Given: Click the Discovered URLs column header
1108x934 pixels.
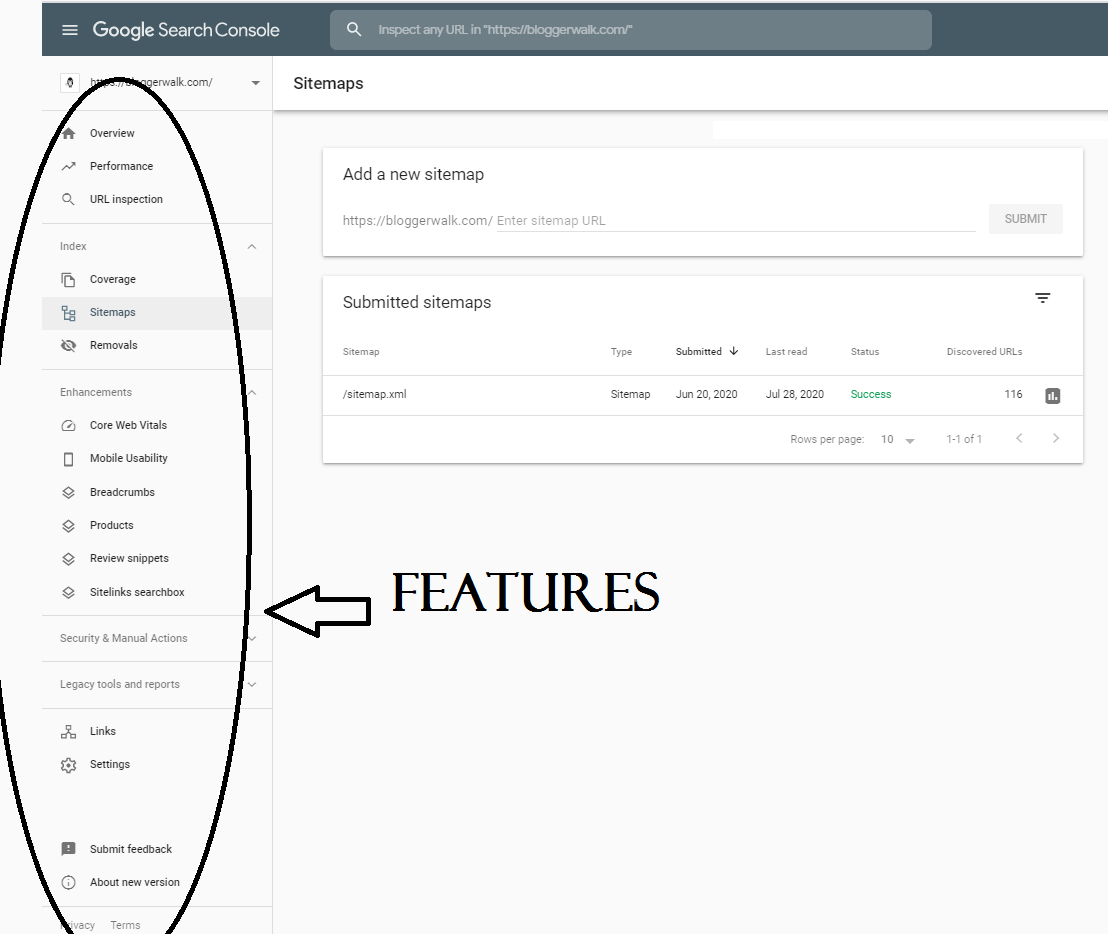Looking at the screenshot, I should tap(984, 351).
